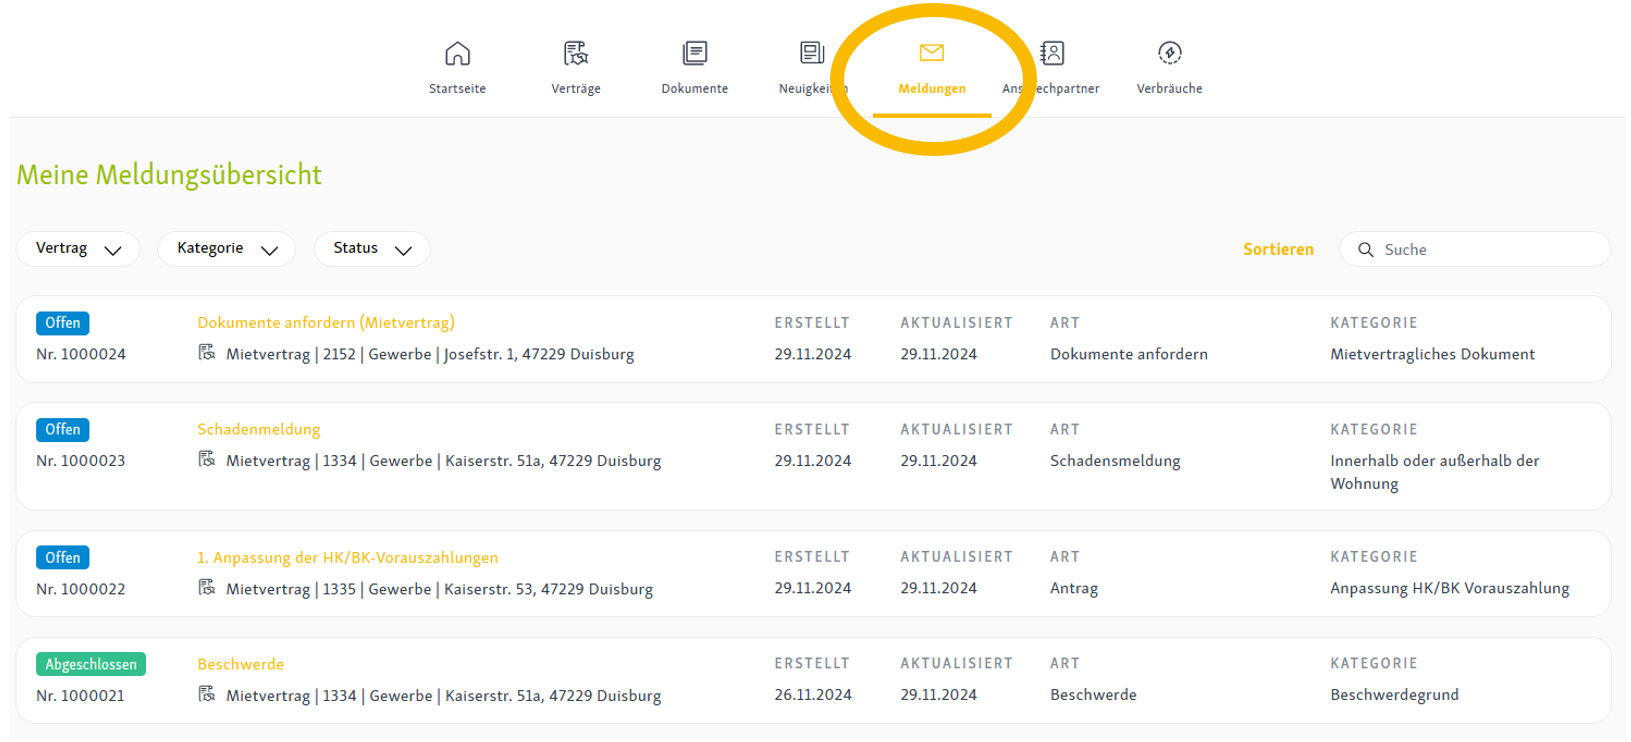Click contract icon in Nr. 1000021 row
This screenshot has height=742, width=1631.
click(207, 695)
